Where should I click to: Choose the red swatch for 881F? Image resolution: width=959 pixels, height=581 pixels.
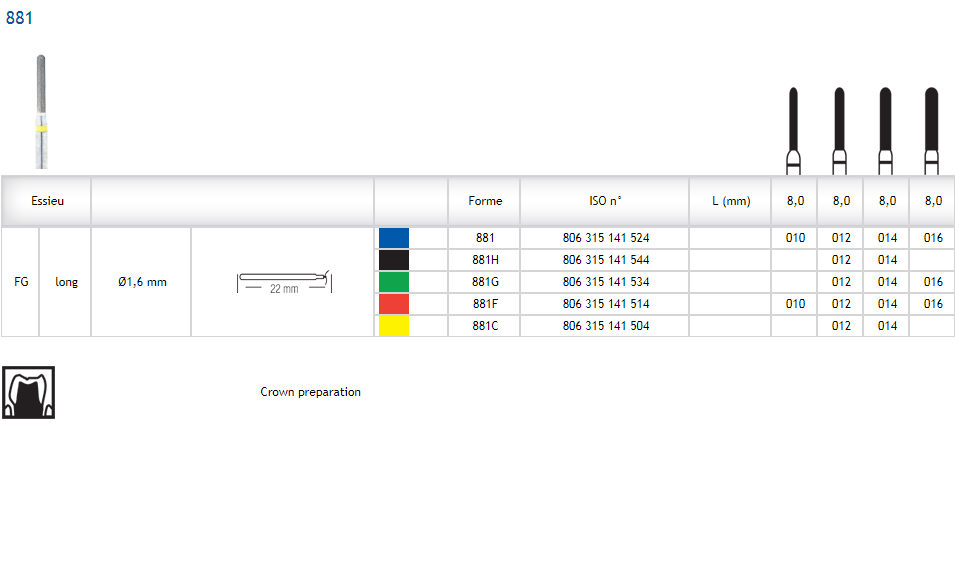tap(394, 304)
